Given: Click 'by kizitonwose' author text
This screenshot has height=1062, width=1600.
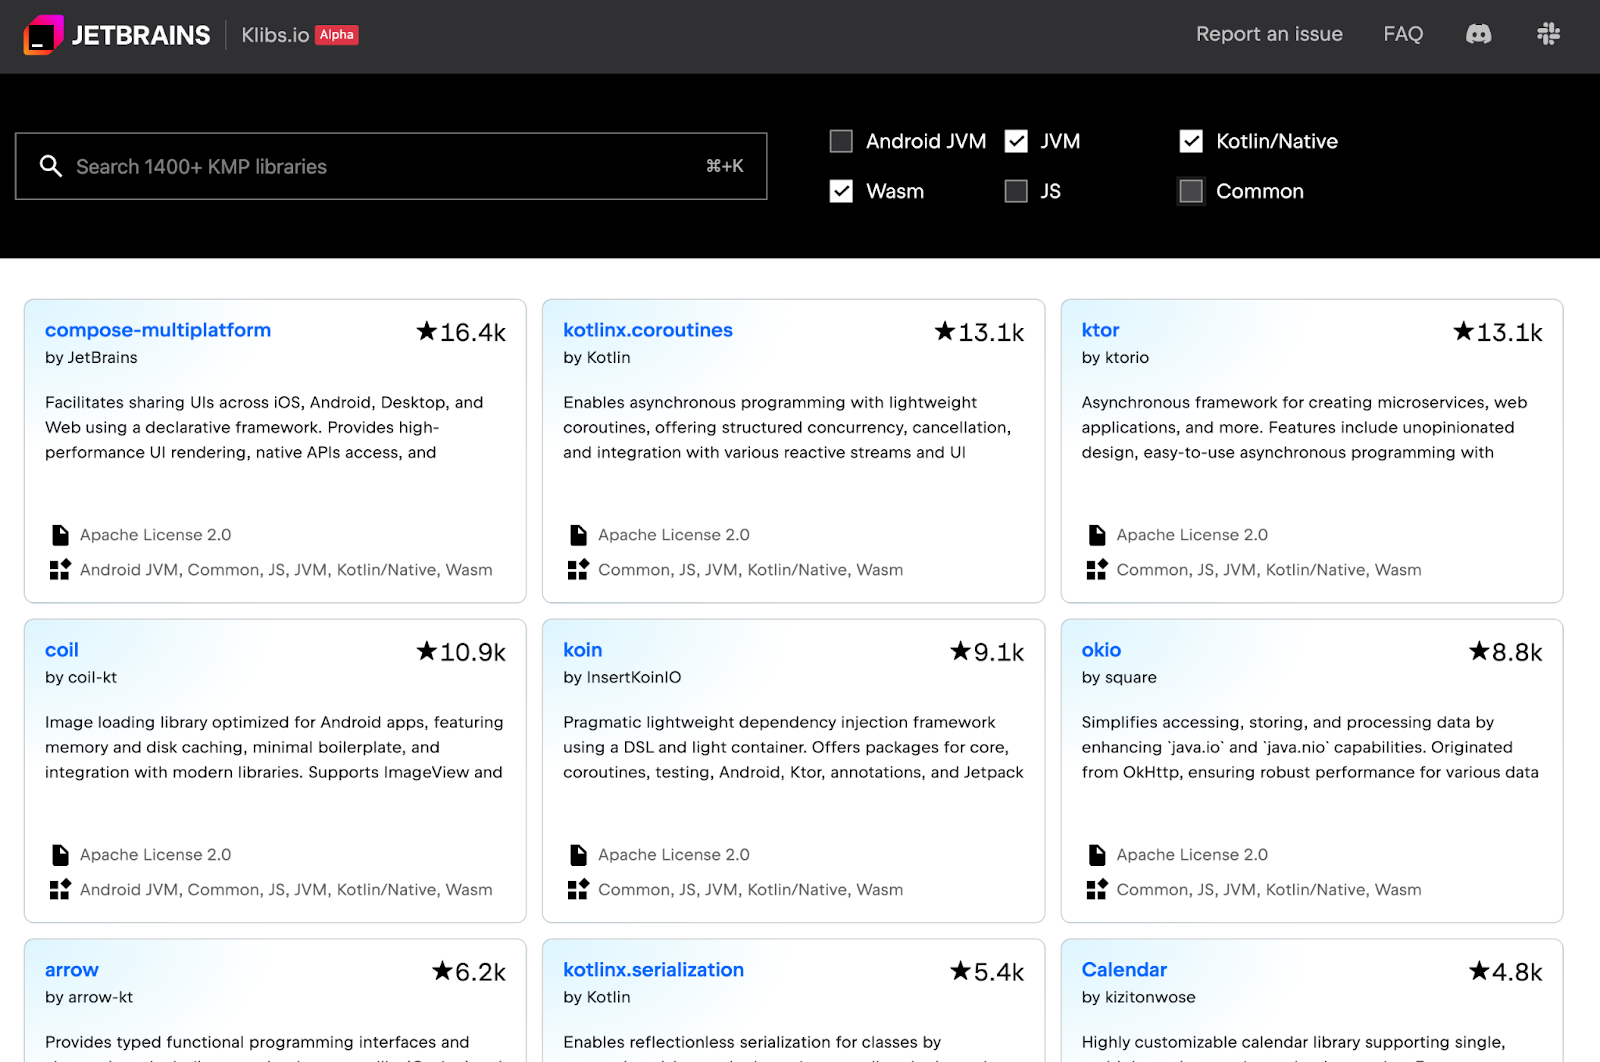Looking at the screenshot, I should pyautogui.click(x=1138, y=998).
